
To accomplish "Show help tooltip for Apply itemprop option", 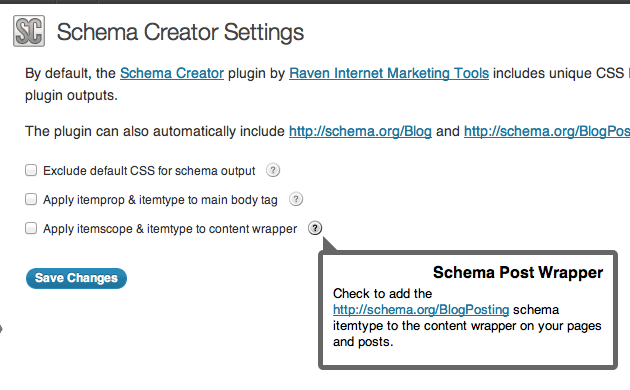I will (296, 199).
